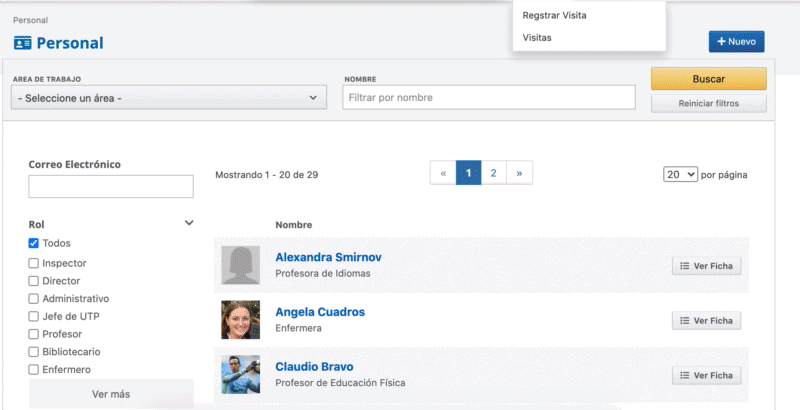Click Claudio Bravo's profile photo
Viewport: 800px width, 410px height.
point(240,374)
